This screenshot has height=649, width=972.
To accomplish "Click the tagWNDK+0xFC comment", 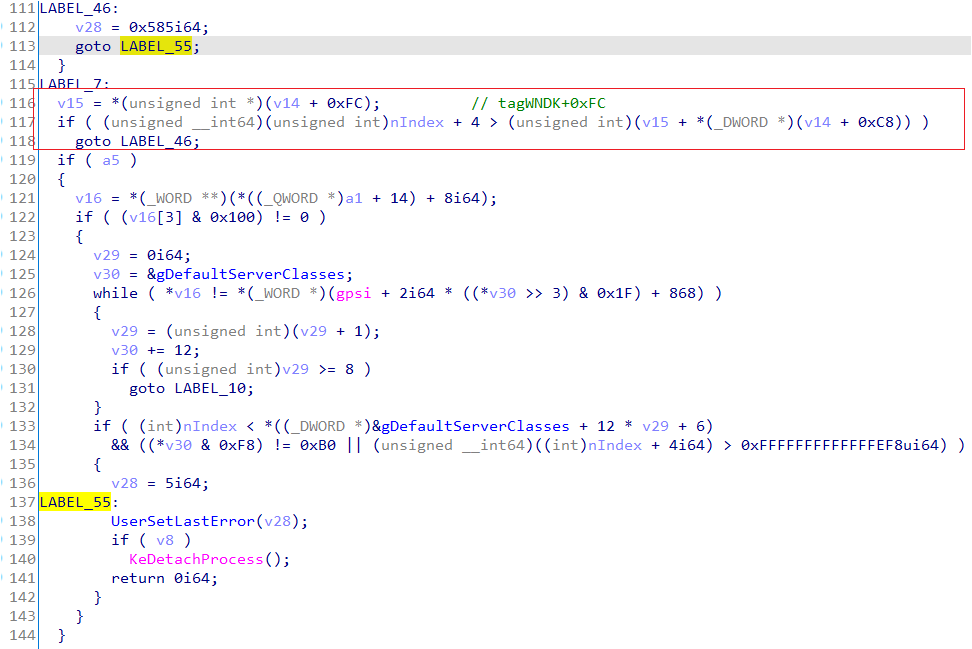I will [552, 103].
